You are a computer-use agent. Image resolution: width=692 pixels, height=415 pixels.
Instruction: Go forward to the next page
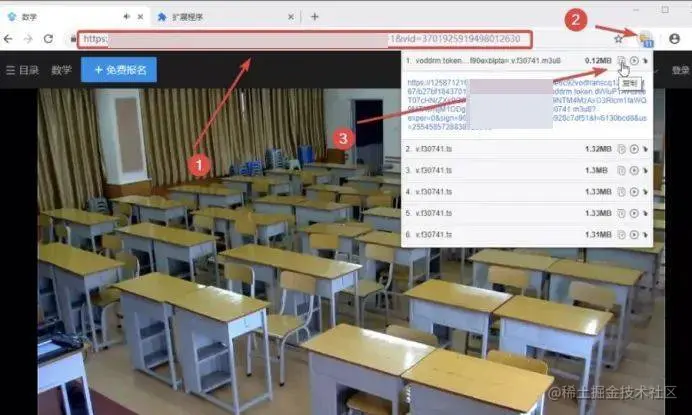click(28, 39)
